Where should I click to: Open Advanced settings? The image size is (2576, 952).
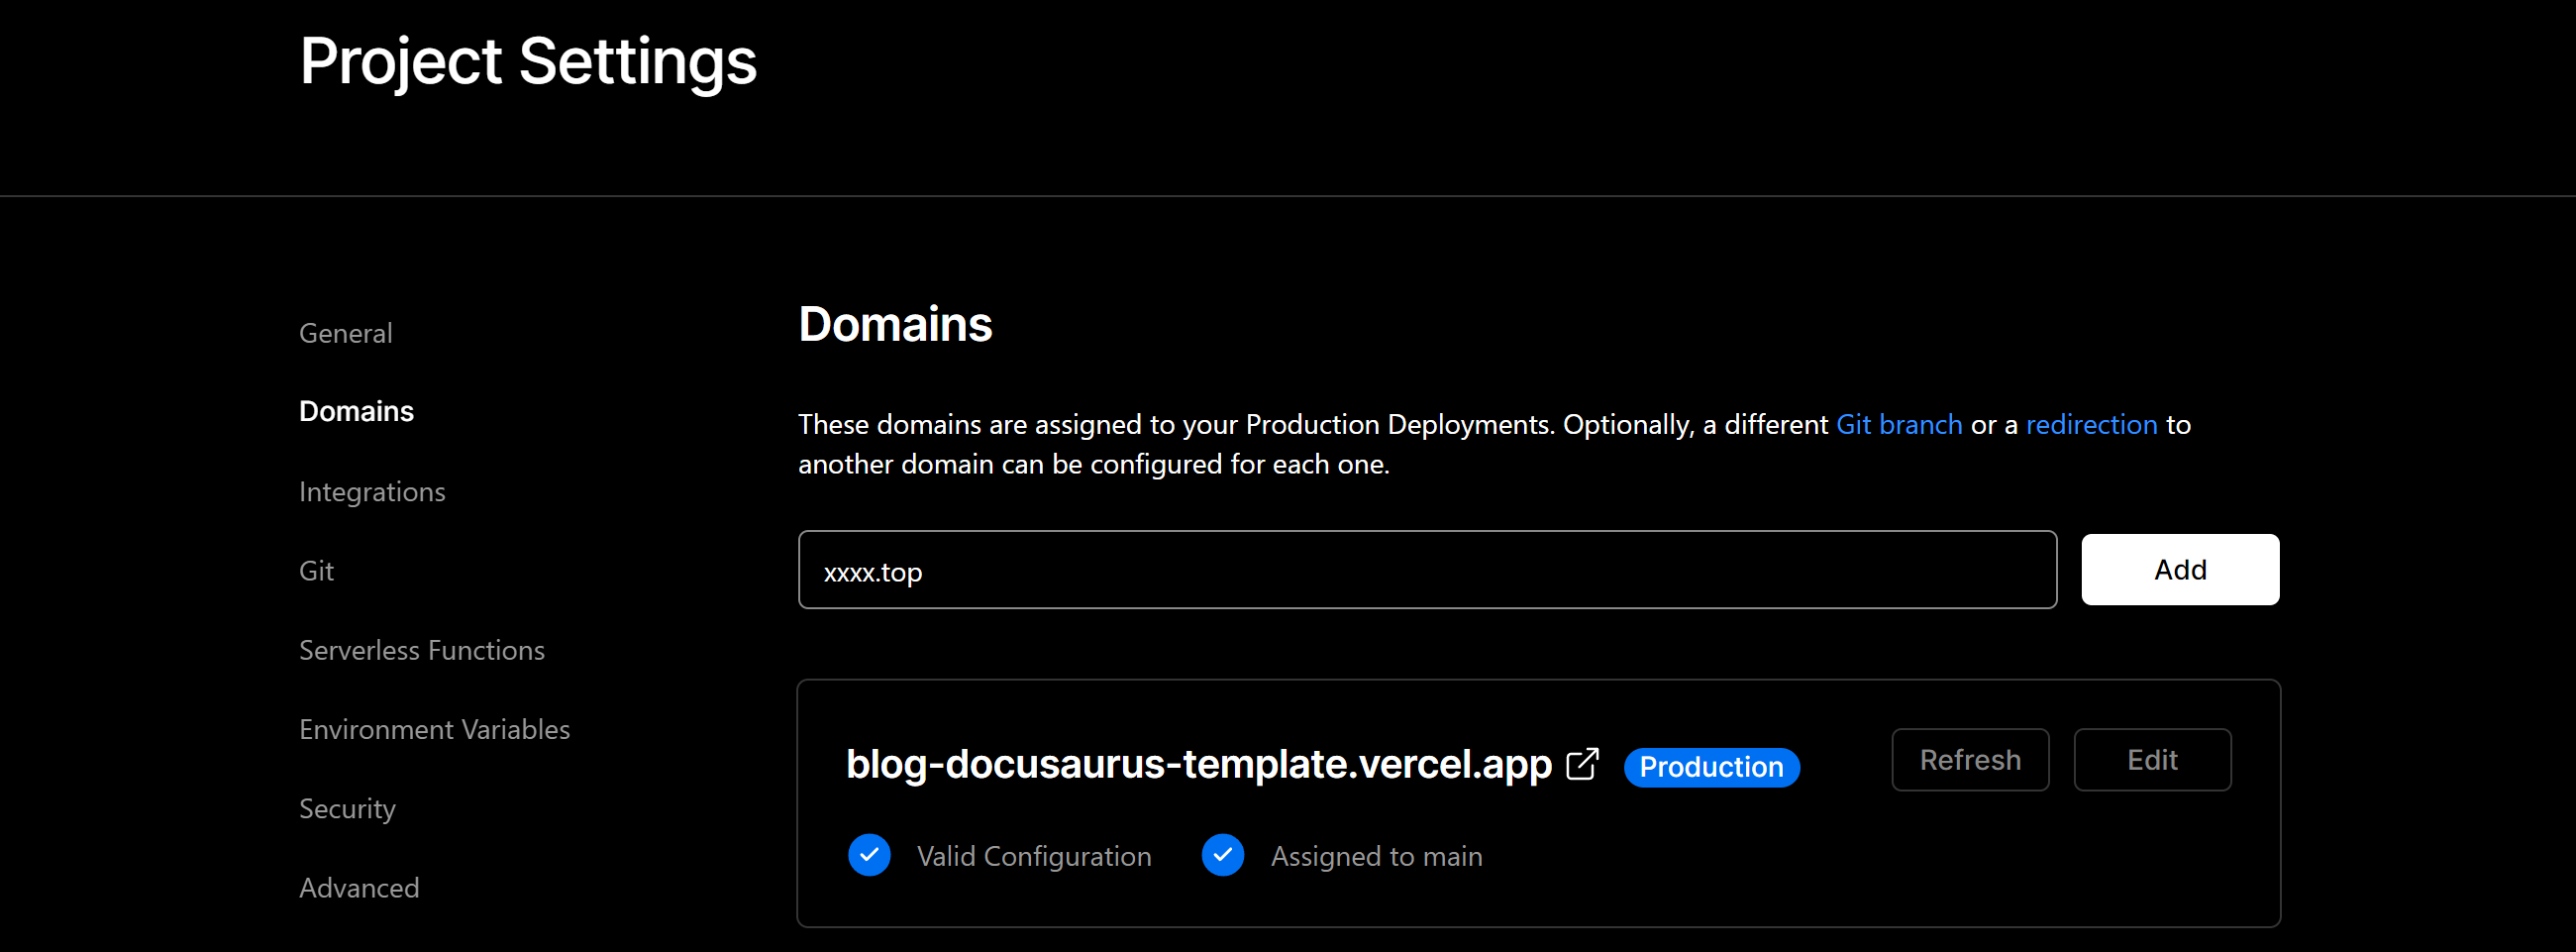(359, 888)
